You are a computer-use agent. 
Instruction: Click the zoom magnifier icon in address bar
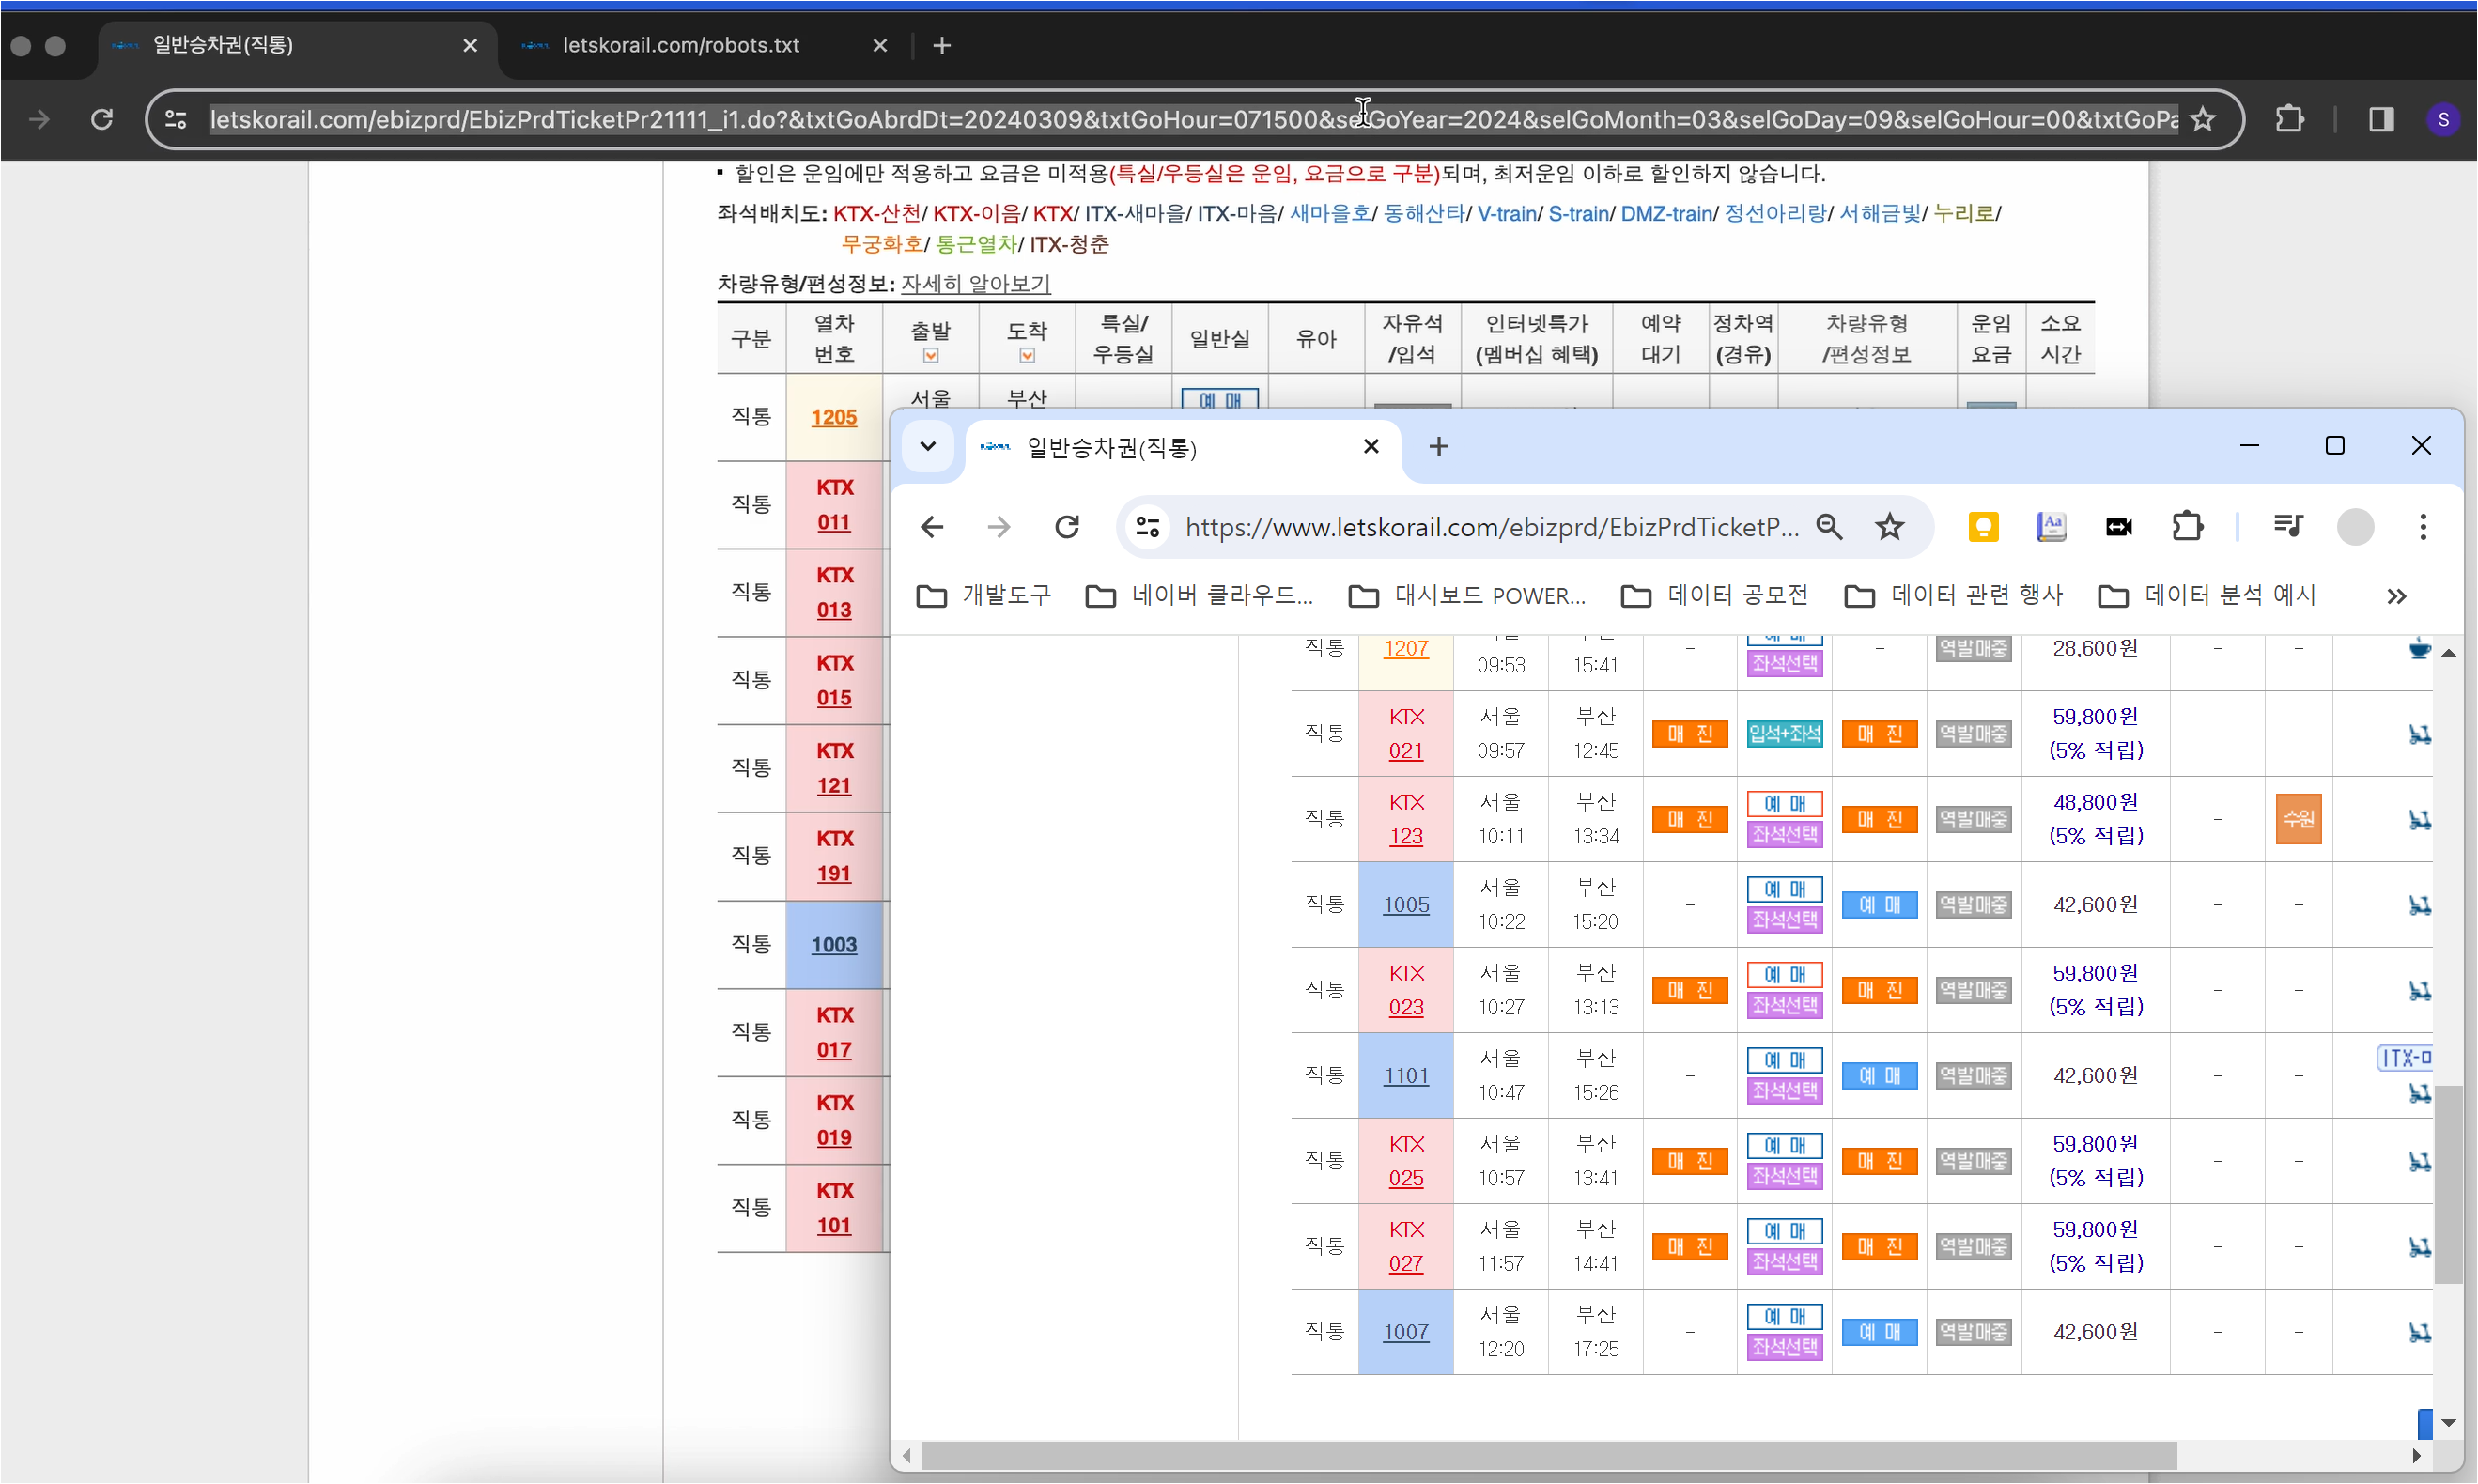click(x=1829, y=526)
